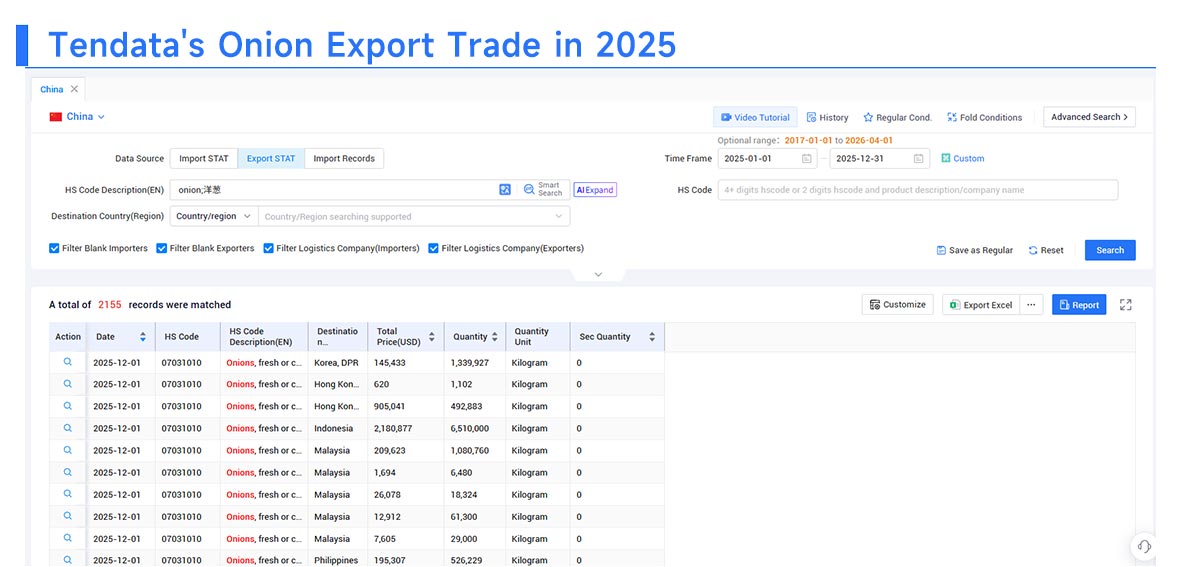Click magnifier icon for Indonesia row
Viewport: 1190px width, 567px height.
click(68, 428)
